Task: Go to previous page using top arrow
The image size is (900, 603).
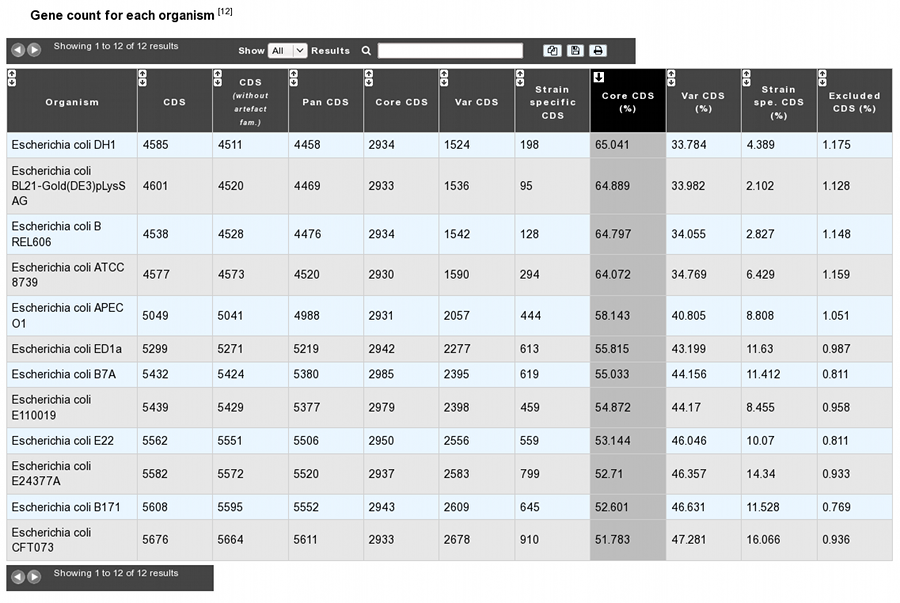Action: pos(18,50)
